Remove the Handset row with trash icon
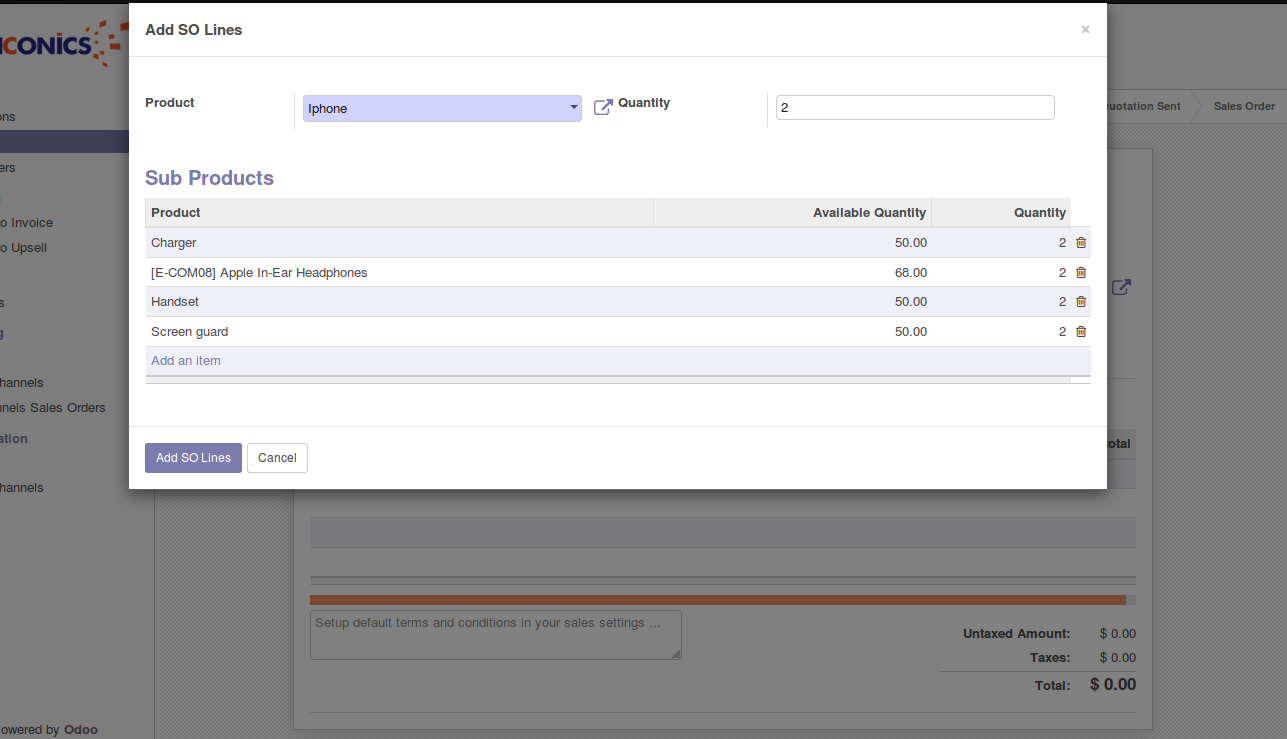 (x=1081, y=302)
